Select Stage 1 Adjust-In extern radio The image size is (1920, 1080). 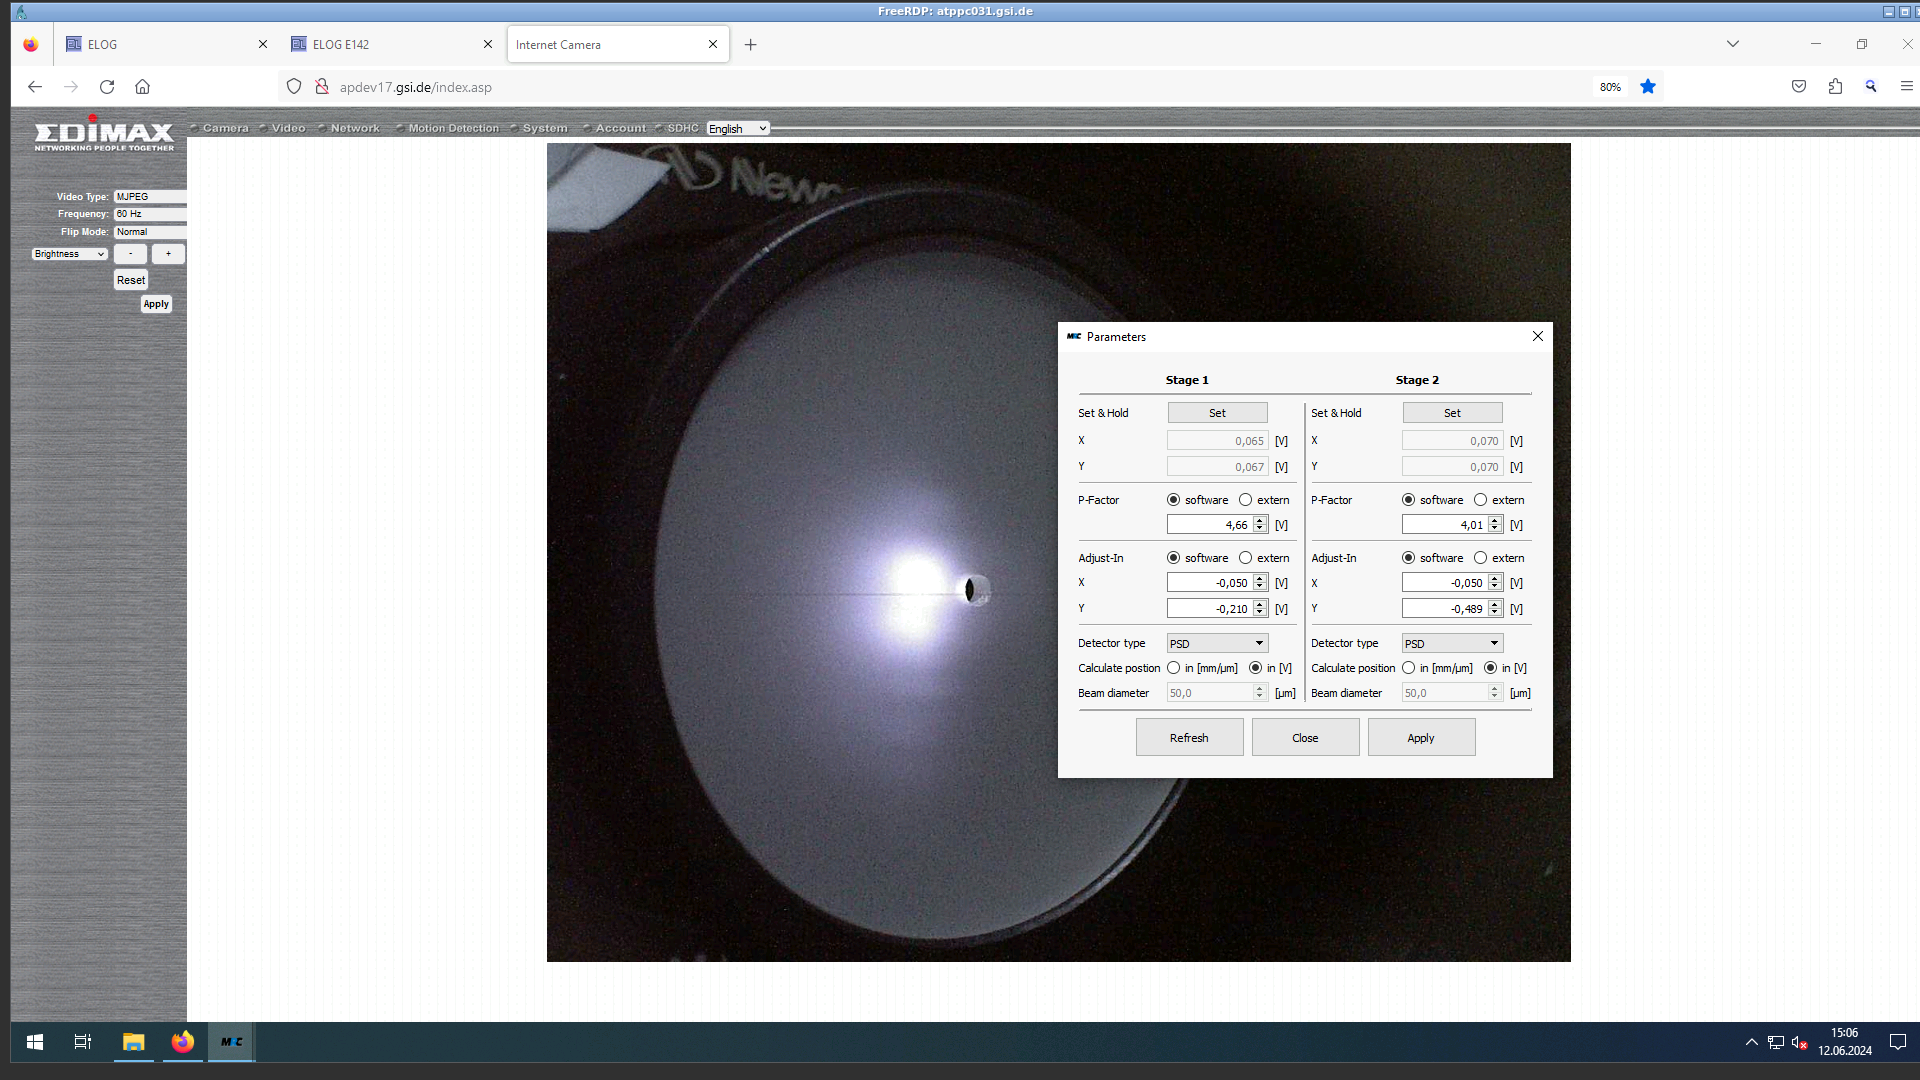click(1246, 558)
